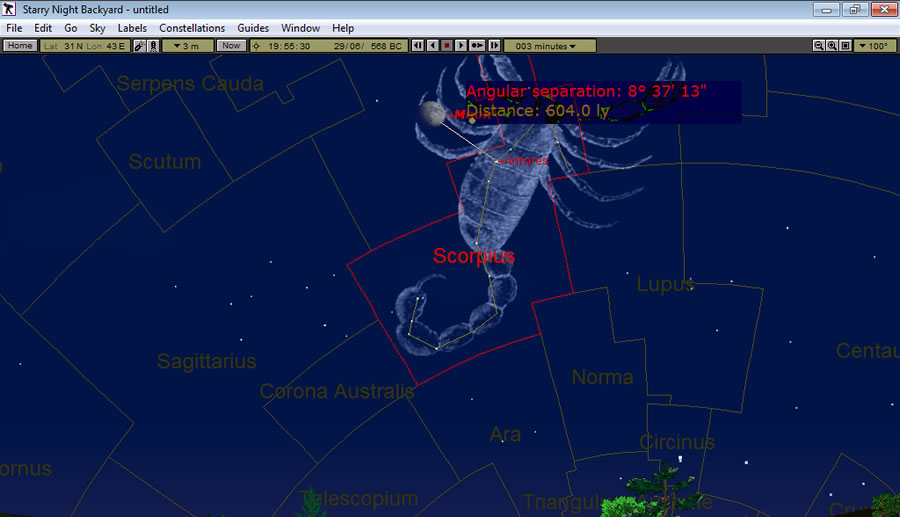Click the Norma constellation label
The height and width of the screenshot is (517, 900).
pyautogui.click(x=602, y=377)
